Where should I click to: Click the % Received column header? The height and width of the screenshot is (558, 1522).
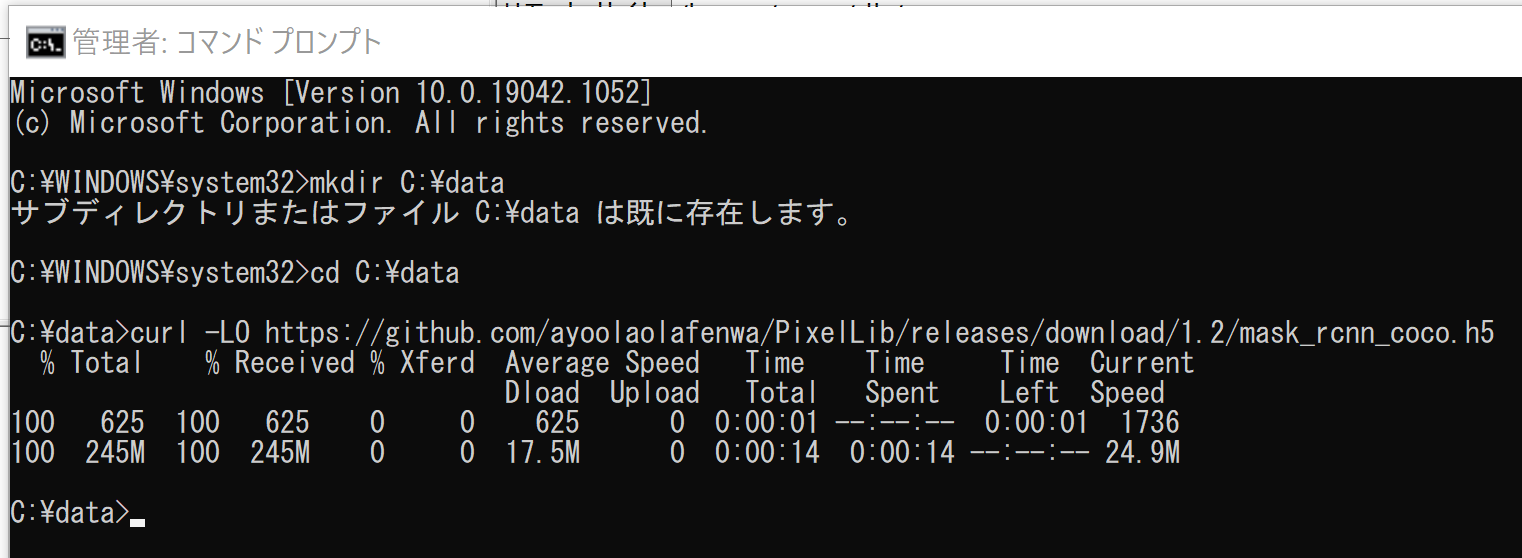[280, 362]
